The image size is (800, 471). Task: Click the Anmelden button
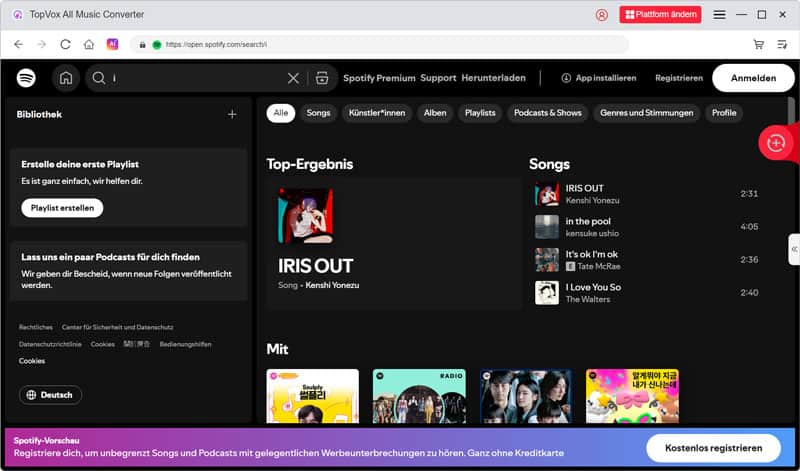coord(753,78)
